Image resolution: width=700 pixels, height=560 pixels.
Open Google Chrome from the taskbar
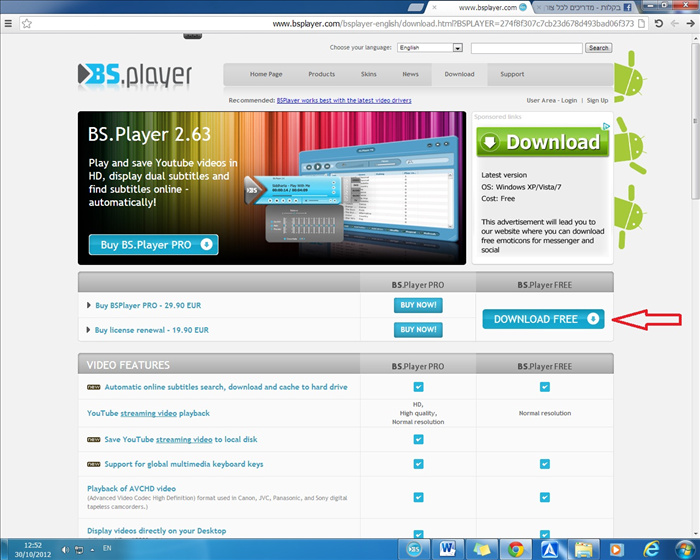click(516, 549)
